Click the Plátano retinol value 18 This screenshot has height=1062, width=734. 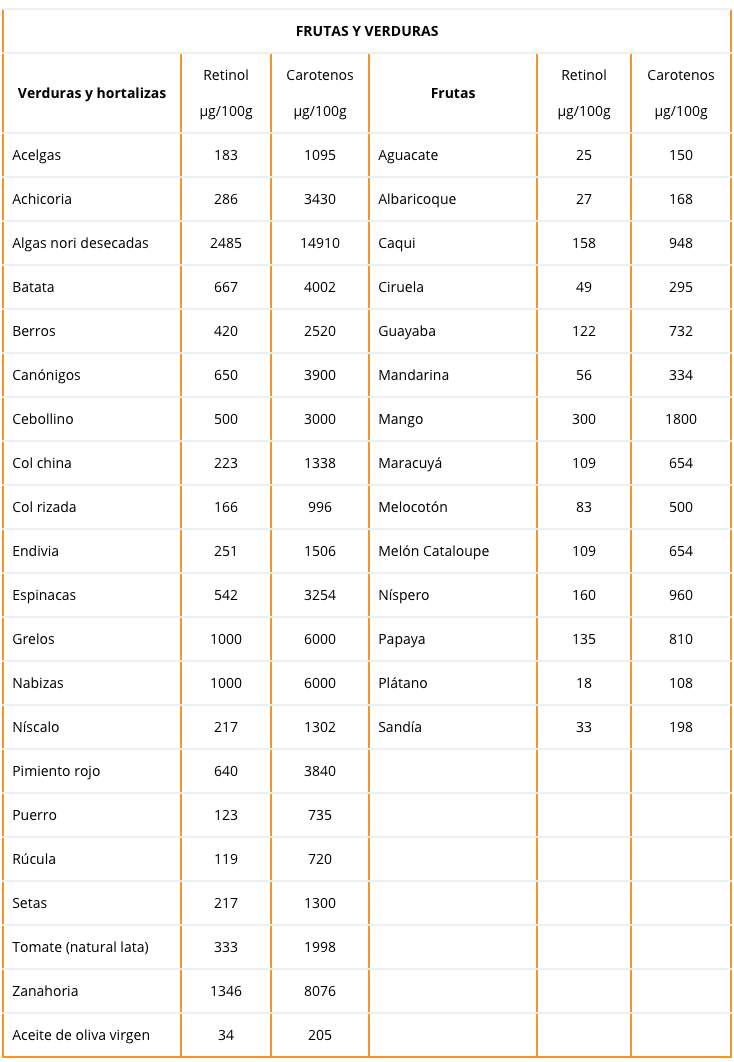point(584,683)
